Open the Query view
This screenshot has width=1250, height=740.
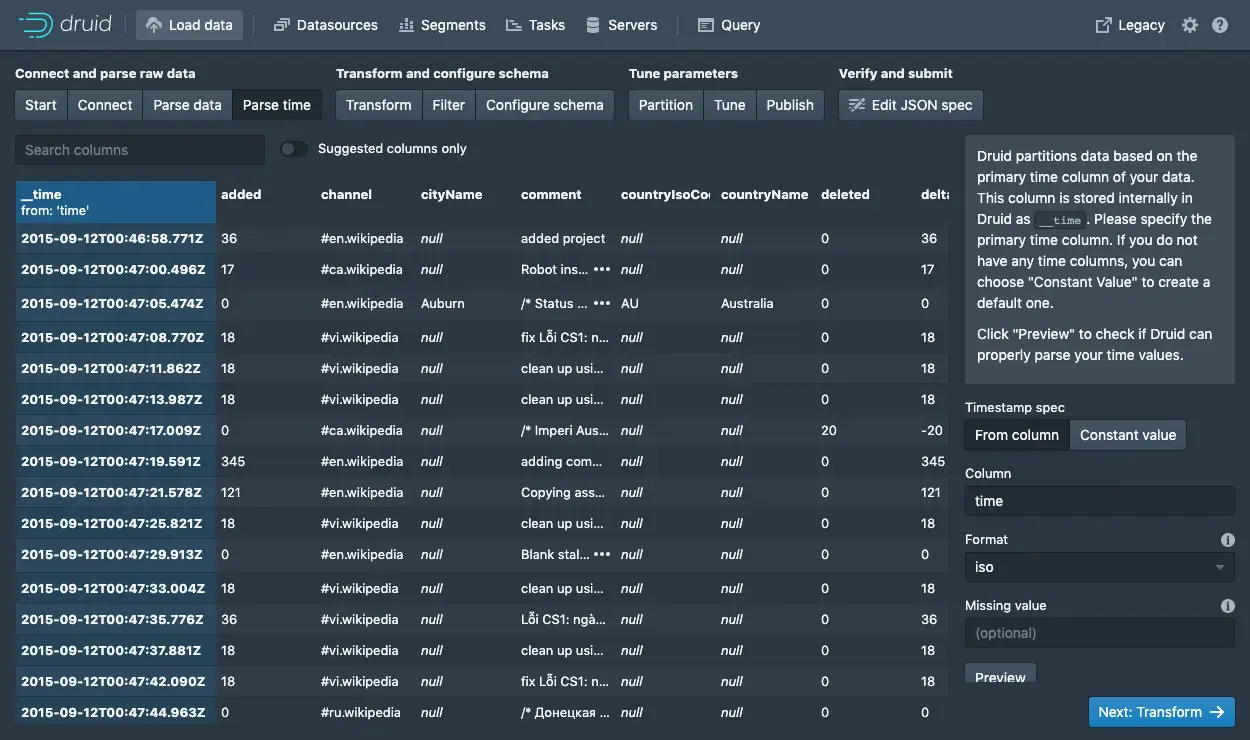point(729,25)
